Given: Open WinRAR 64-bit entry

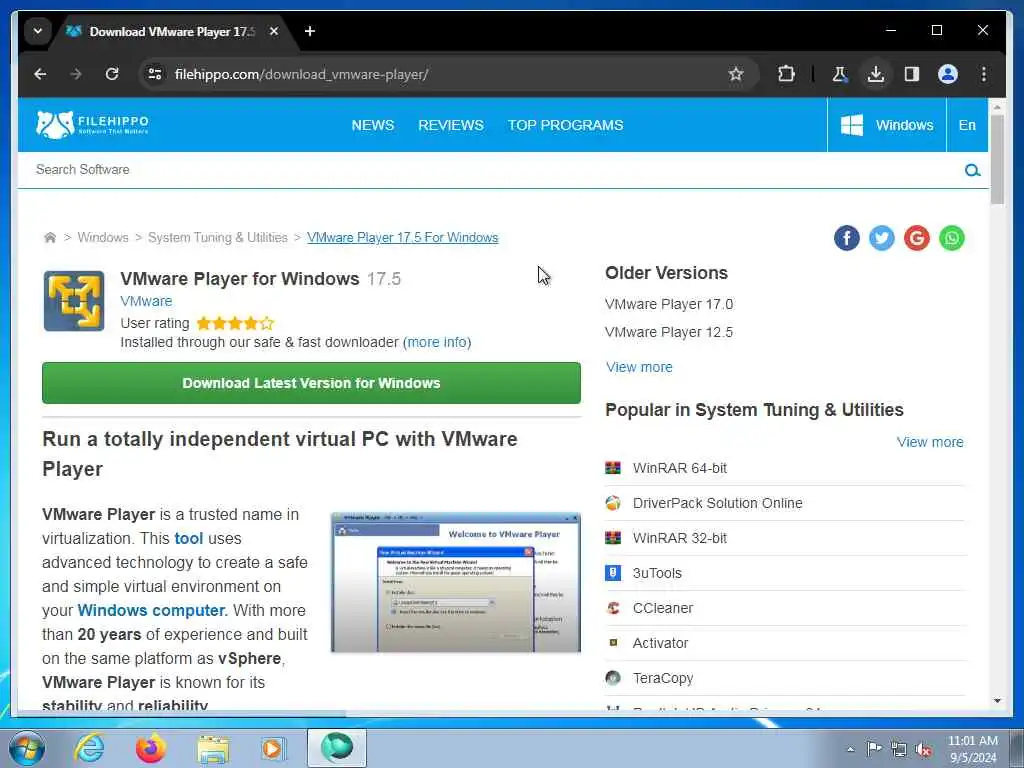Looking at the screenshot, I should [680, 468].
